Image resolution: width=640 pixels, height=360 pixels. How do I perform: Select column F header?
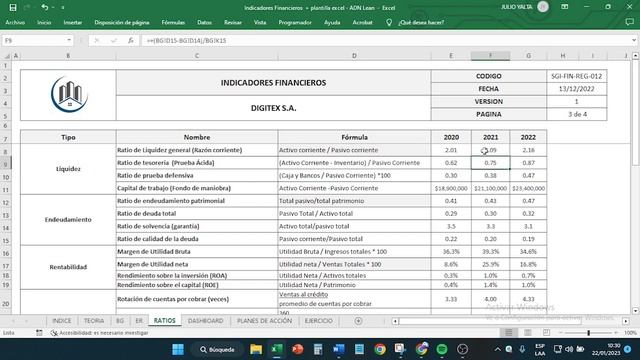(490, 56)
